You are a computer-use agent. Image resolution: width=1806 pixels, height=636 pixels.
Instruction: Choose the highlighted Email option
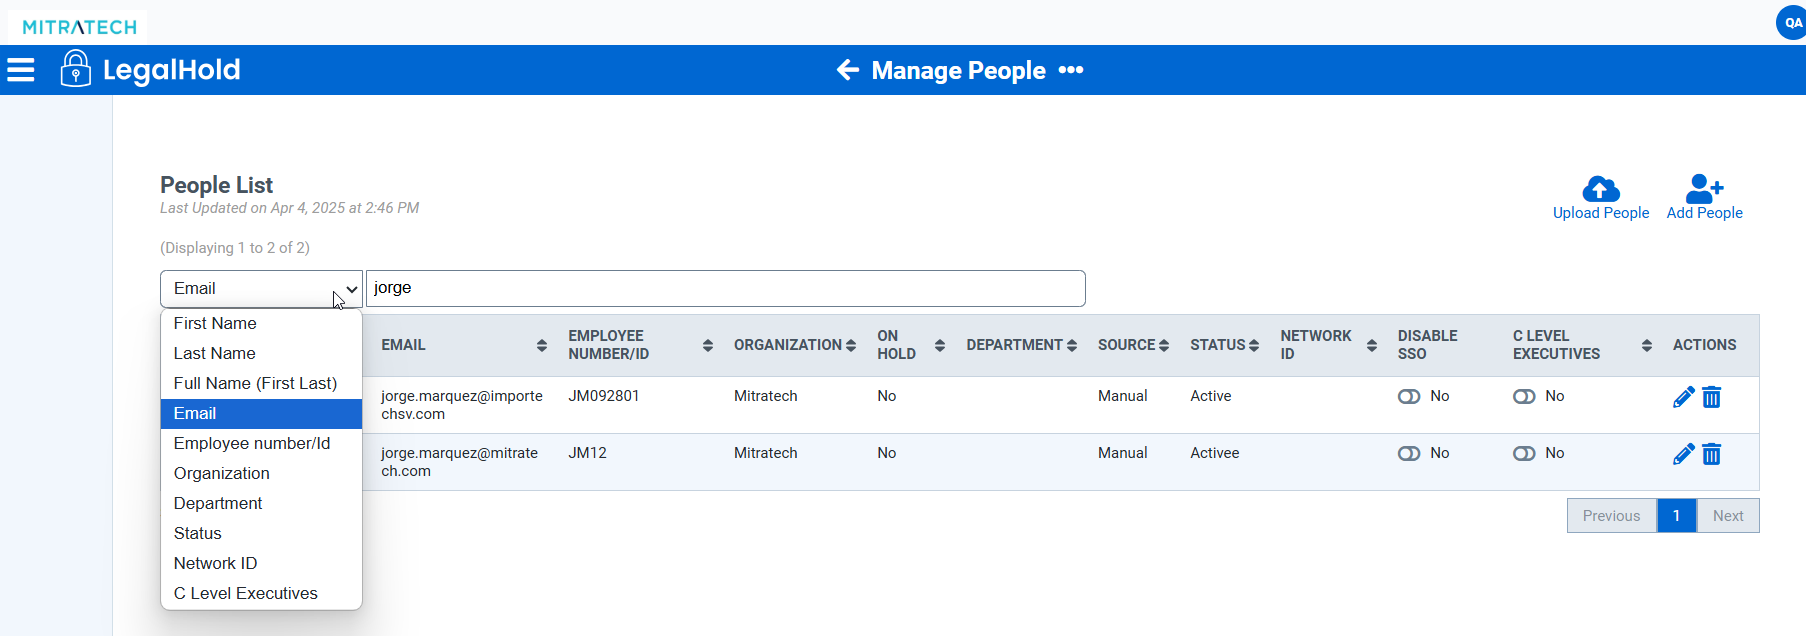point(261,413)
